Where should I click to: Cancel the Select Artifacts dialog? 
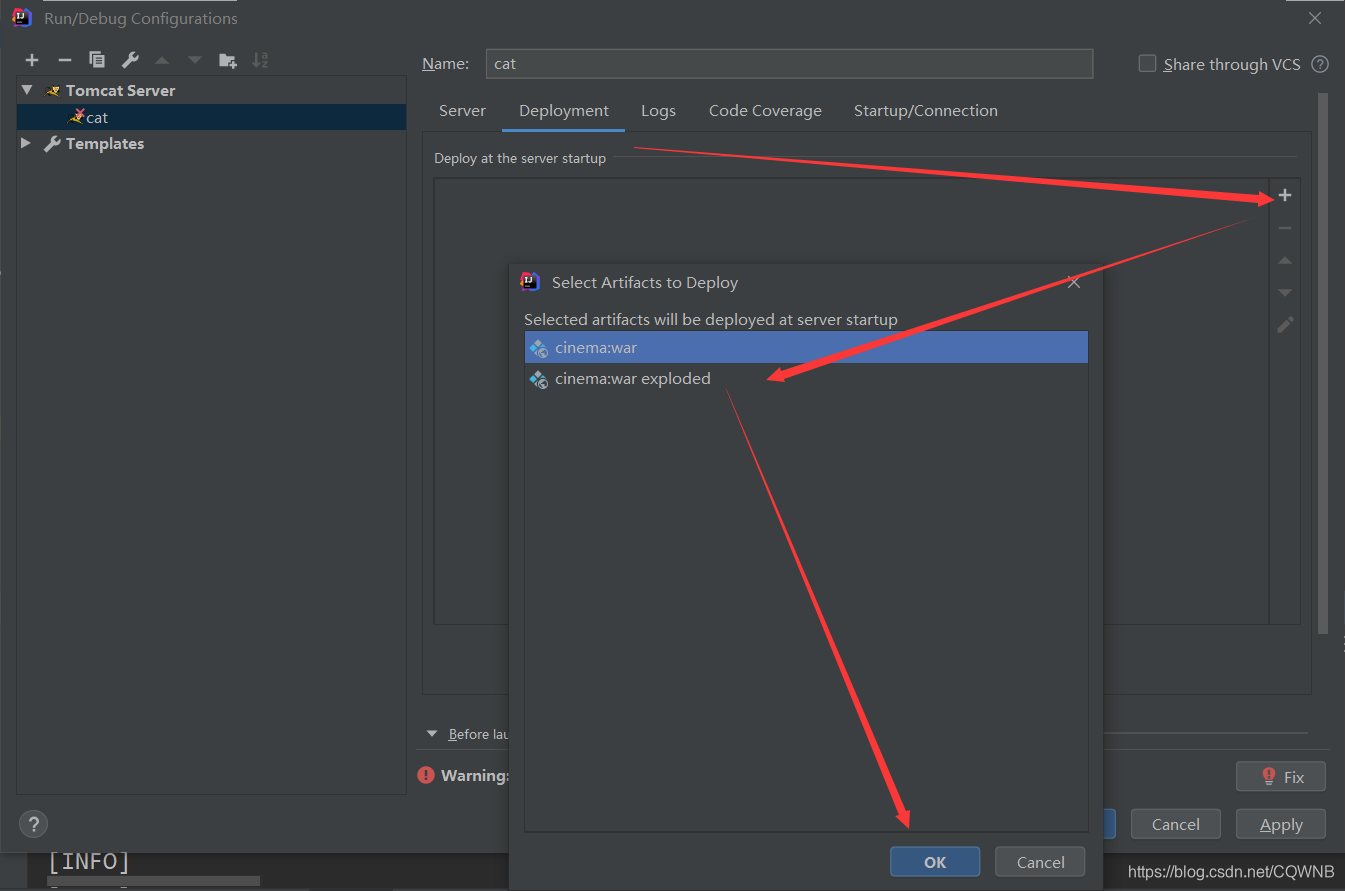[x=1040, y=862]
